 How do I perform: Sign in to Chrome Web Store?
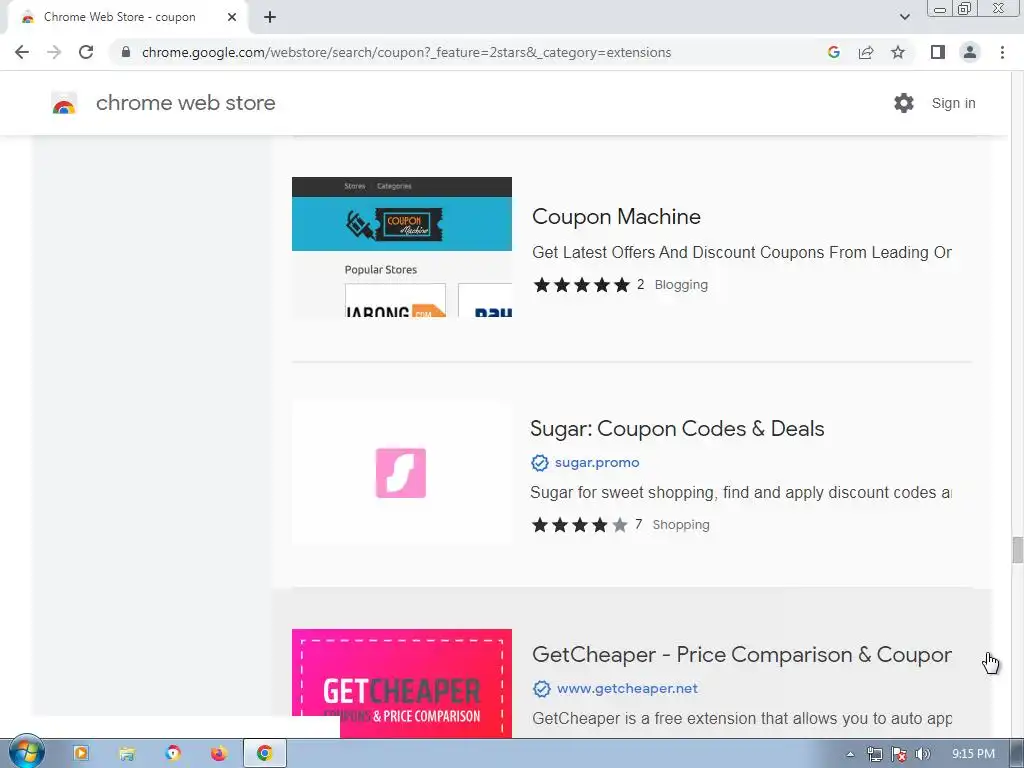953,103
